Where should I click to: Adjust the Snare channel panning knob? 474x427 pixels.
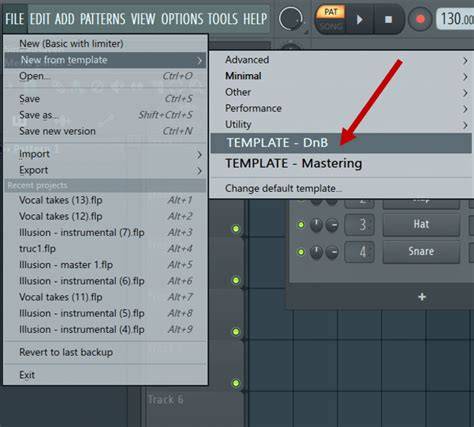coord(316,252)
